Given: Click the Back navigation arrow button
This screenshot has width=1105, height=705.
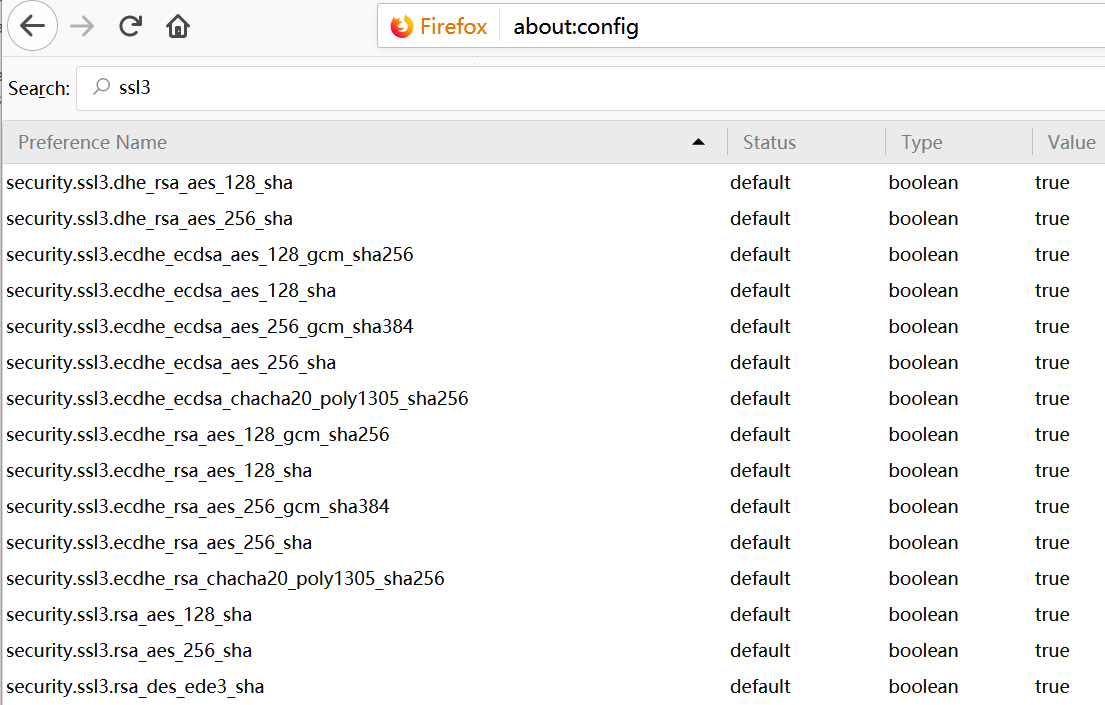Looking at the screenshot, I should [32, 26].
